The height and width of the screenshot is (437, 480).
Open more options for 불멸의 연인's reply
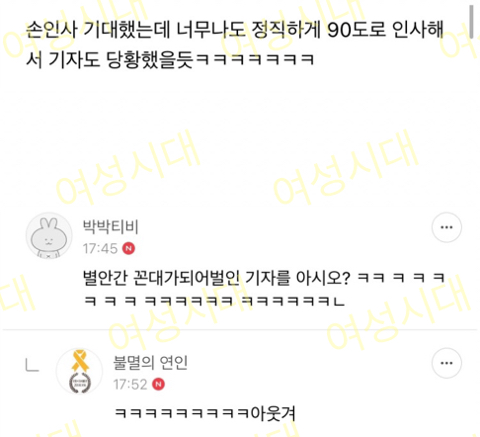(447, 363)
